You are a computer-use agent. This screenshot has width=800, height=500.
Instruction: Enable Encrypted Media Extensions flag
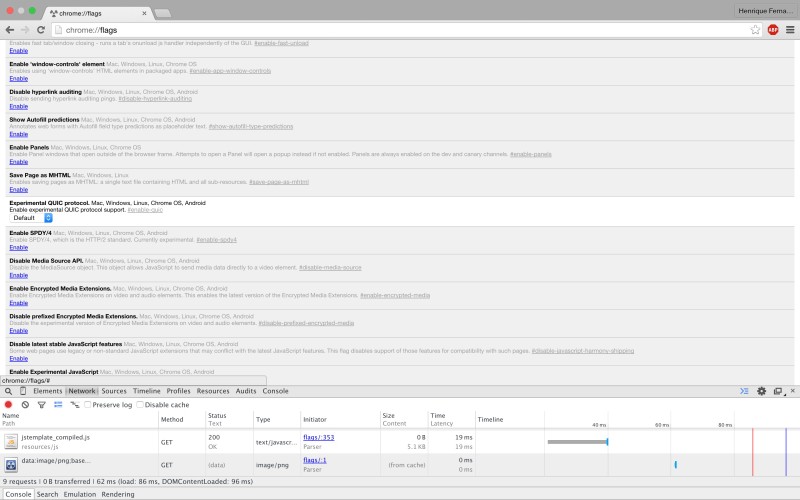[18, 303]
